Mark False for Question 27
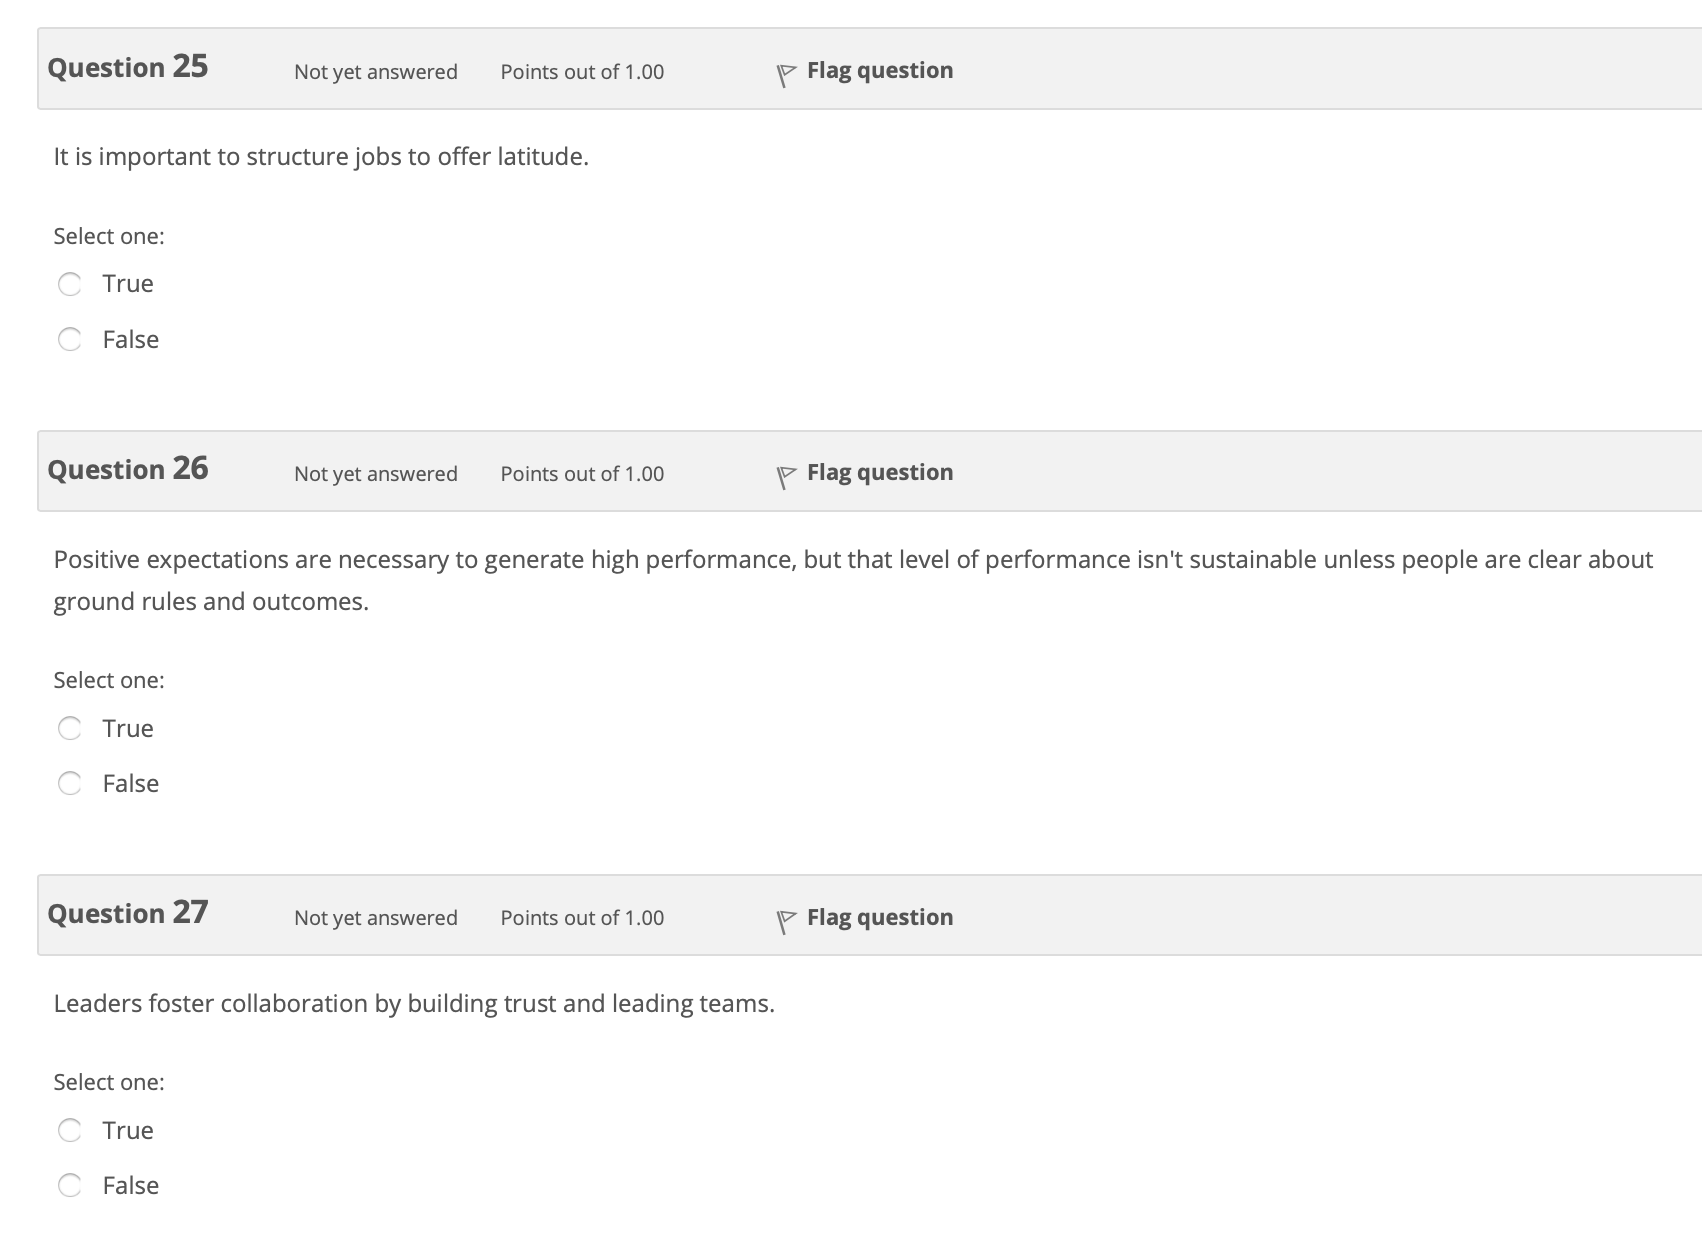Viewport: 1702px width, 1244px height. [x=69, y=1186]
